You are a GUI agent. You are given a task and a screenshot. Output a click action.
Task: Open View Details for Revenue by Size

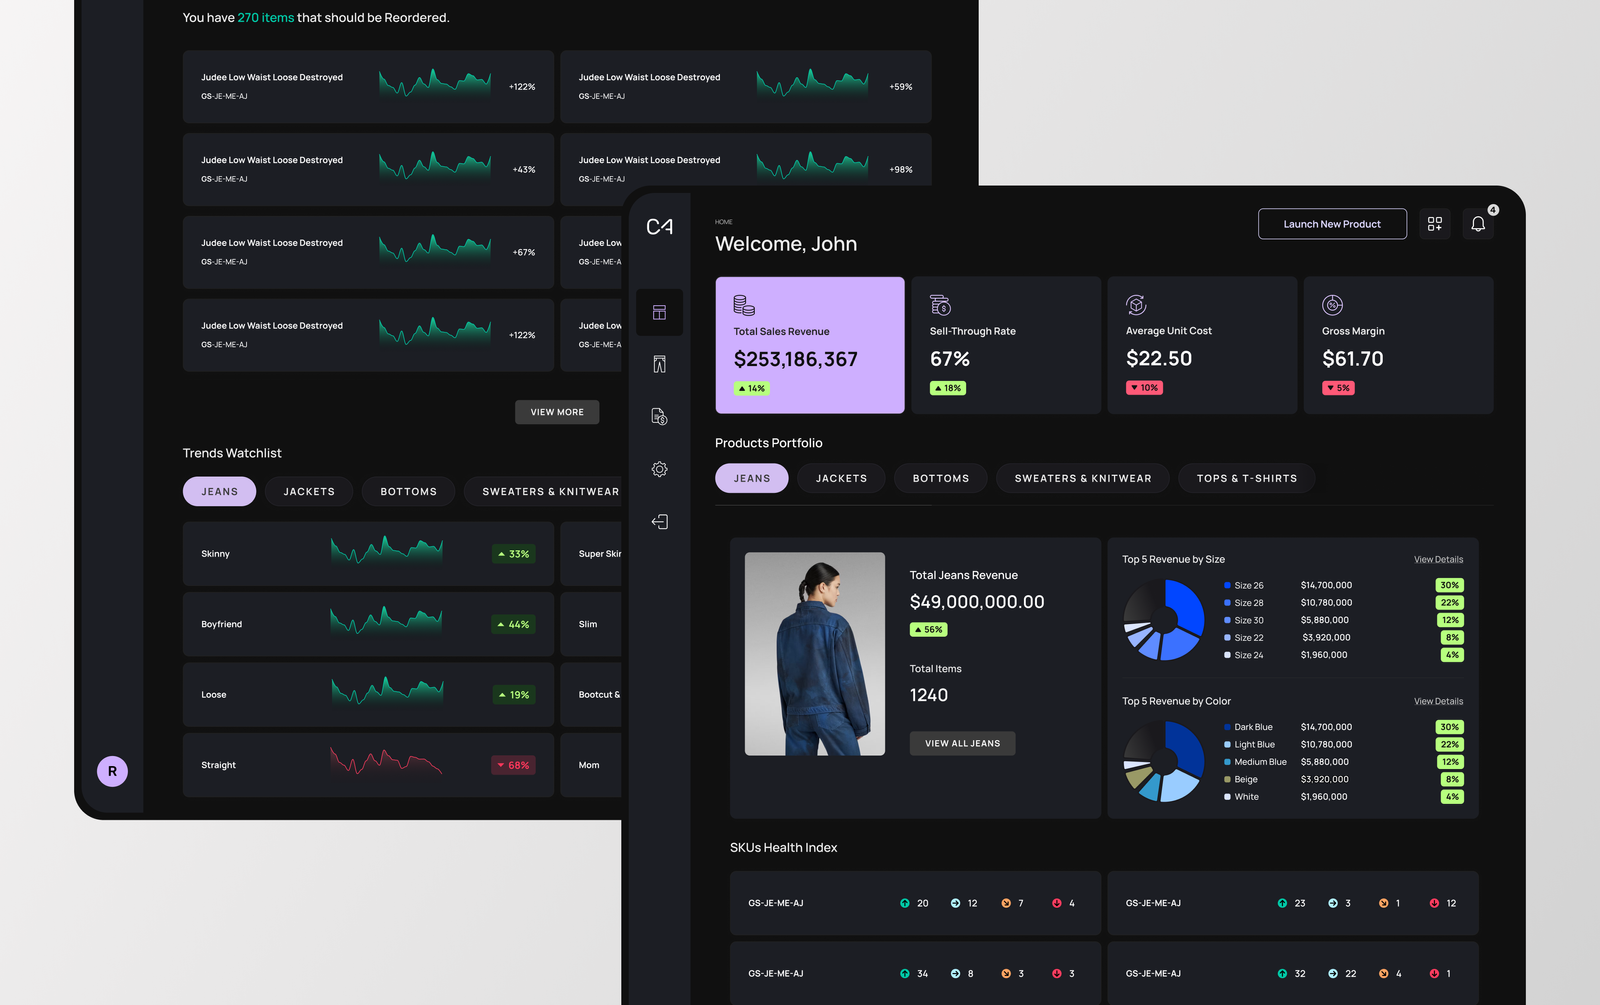[x=1438, y=560]
